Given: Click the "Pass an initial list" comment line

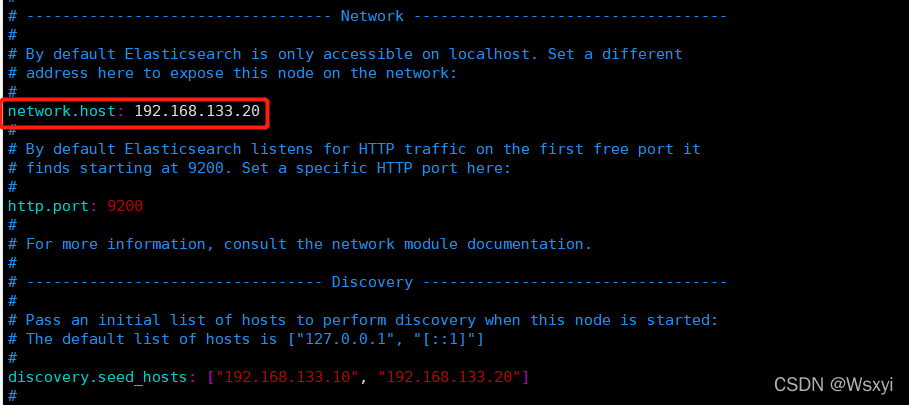Looking at the screenshot, I should point(363,320).
